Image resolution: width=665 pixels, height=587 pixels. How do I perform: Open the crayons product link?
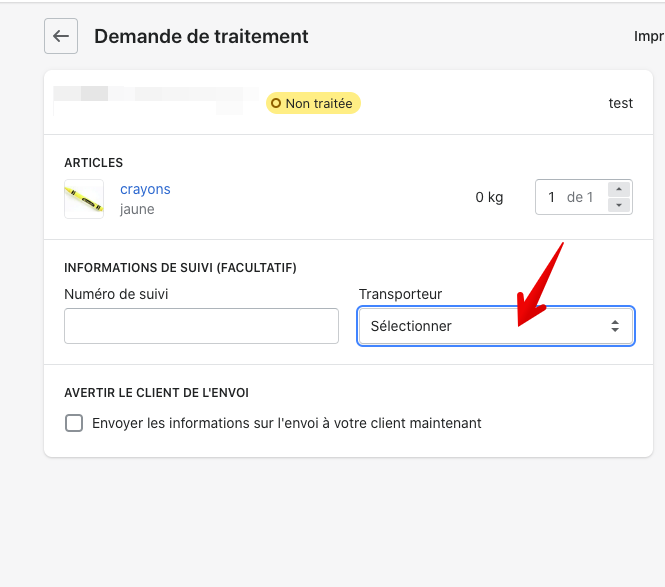pos(145,189)
